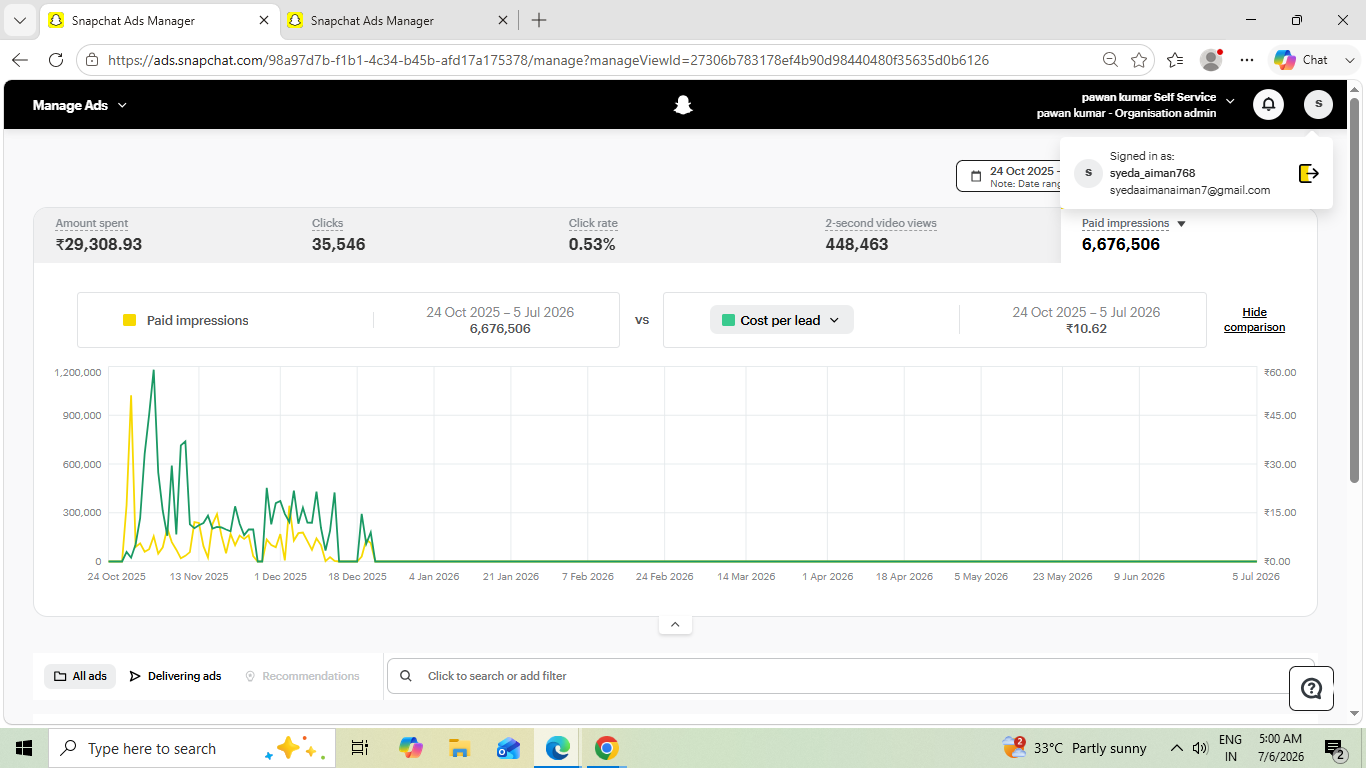
Task: Select the Delivering ads view
Action: pyautogui.click(x=175, y=676)
